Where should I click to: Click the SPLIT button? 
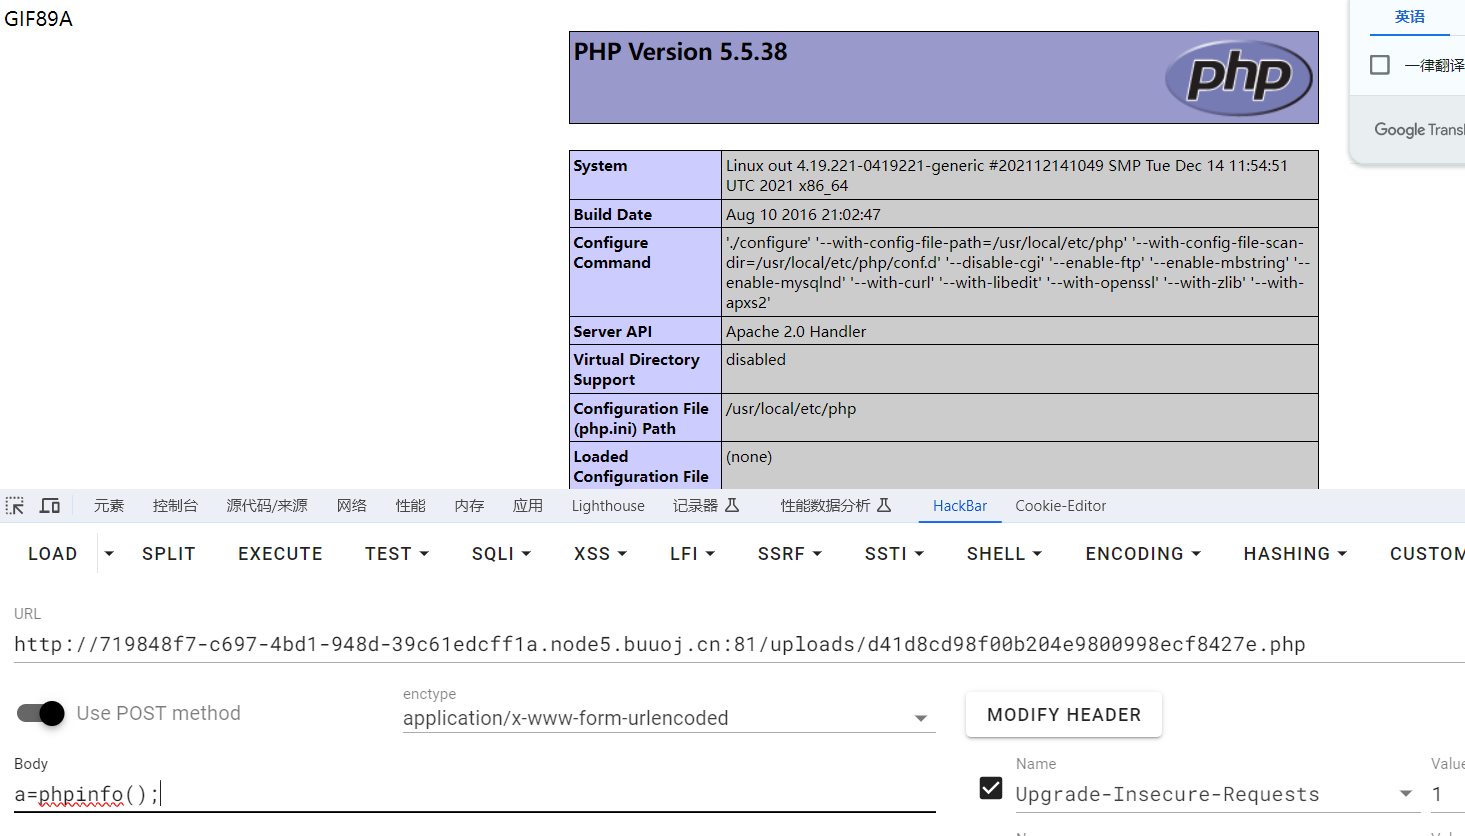tap(168, 554)
